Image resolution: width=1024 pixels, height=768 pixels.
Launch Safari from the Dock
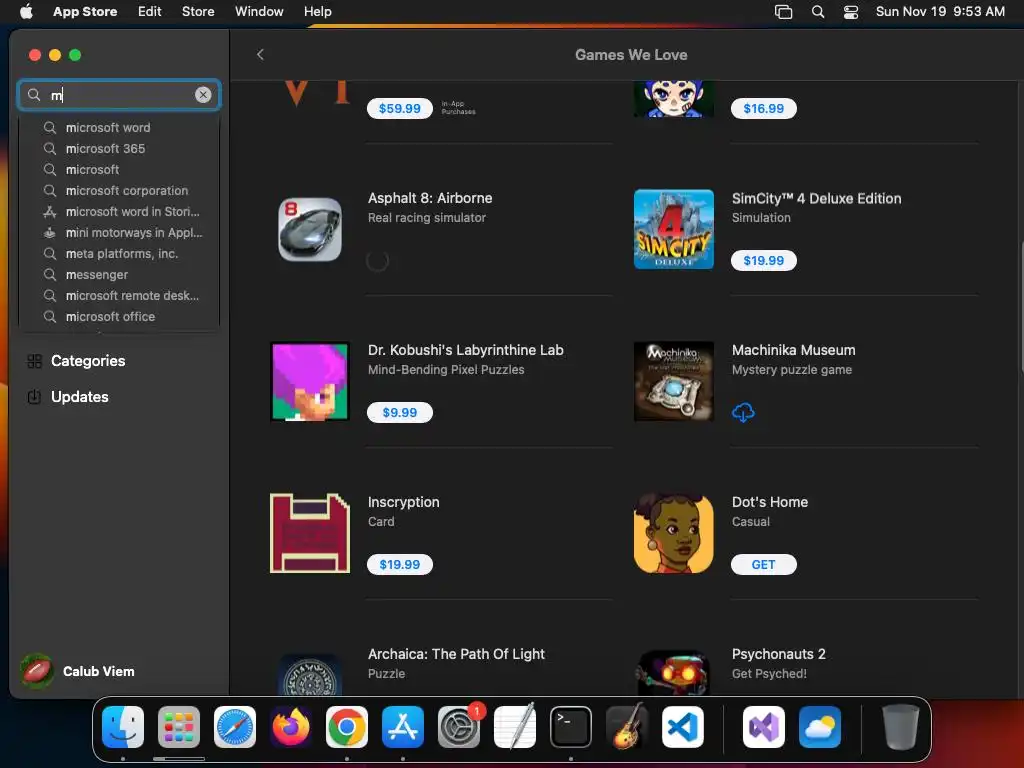pos(235,727)
